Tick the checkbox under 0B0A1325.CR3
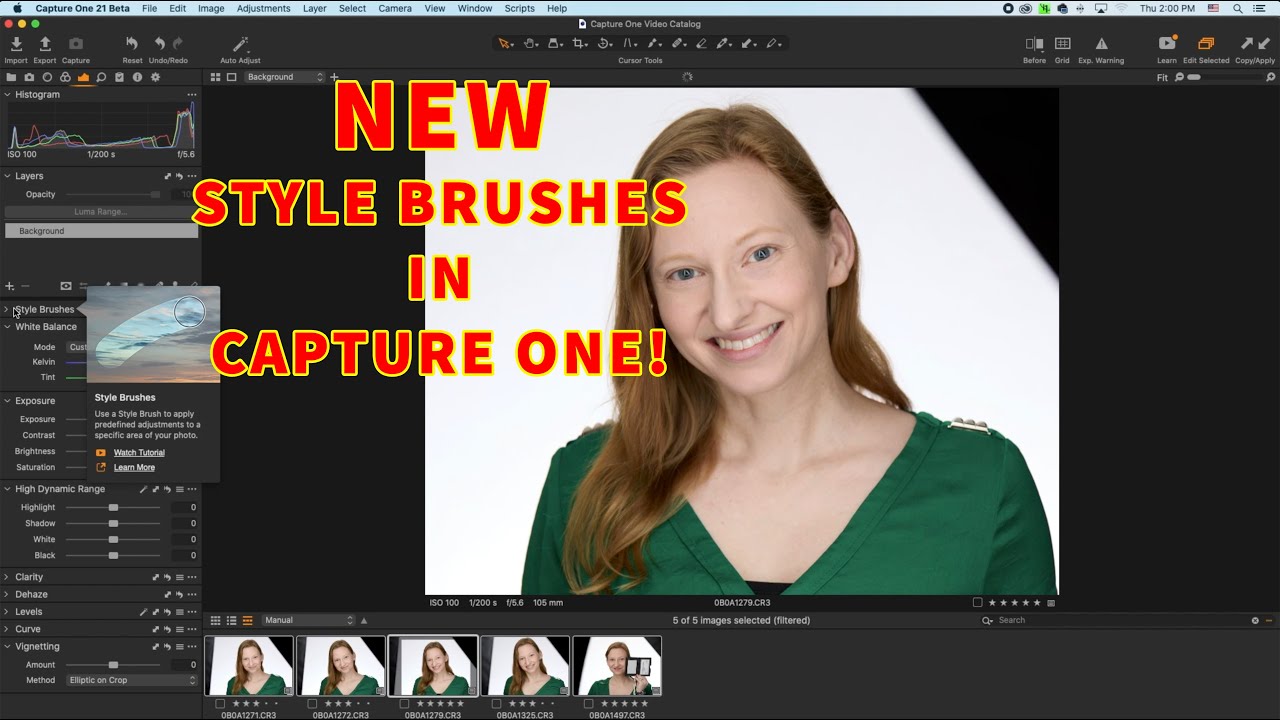 496,704
